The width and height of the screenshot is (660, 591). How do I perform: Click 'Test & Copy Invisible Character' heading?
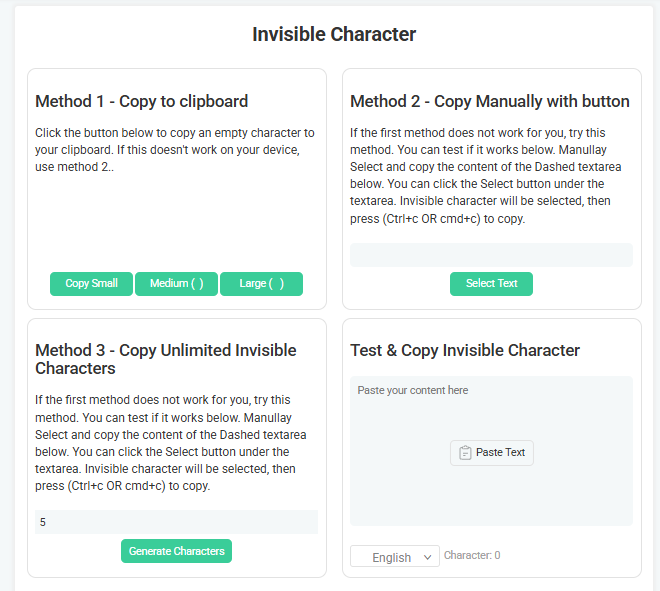pos(465,350)
